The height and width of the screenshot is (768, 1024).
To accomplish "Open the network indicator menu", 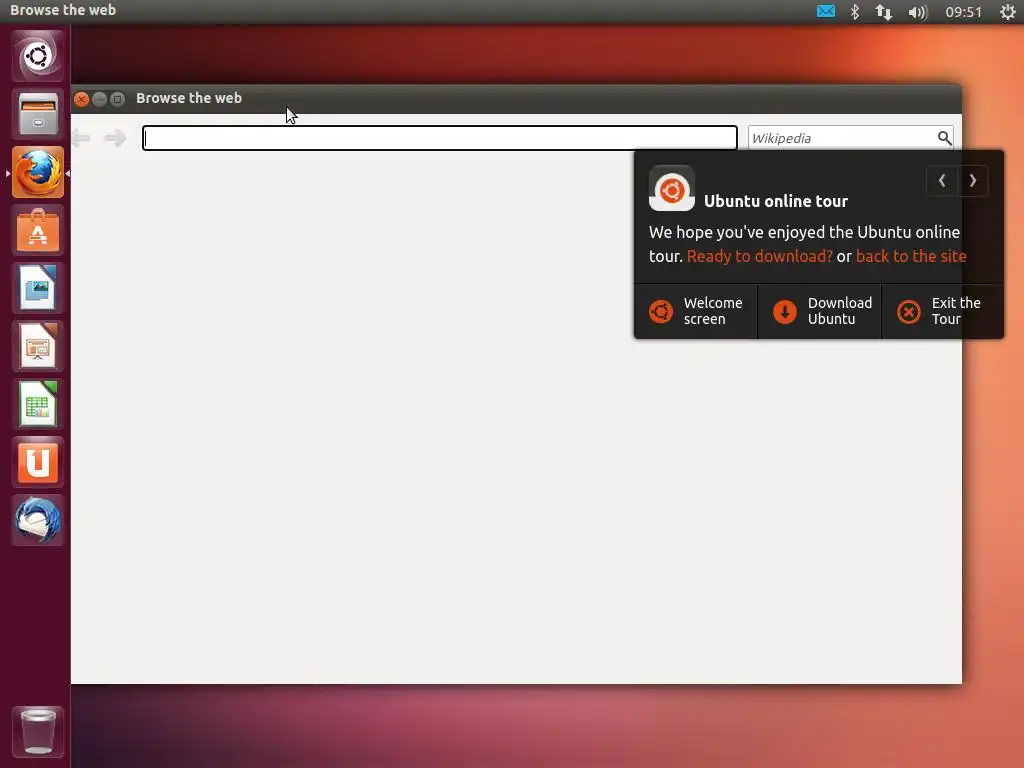I will click(x=884, y=12).
